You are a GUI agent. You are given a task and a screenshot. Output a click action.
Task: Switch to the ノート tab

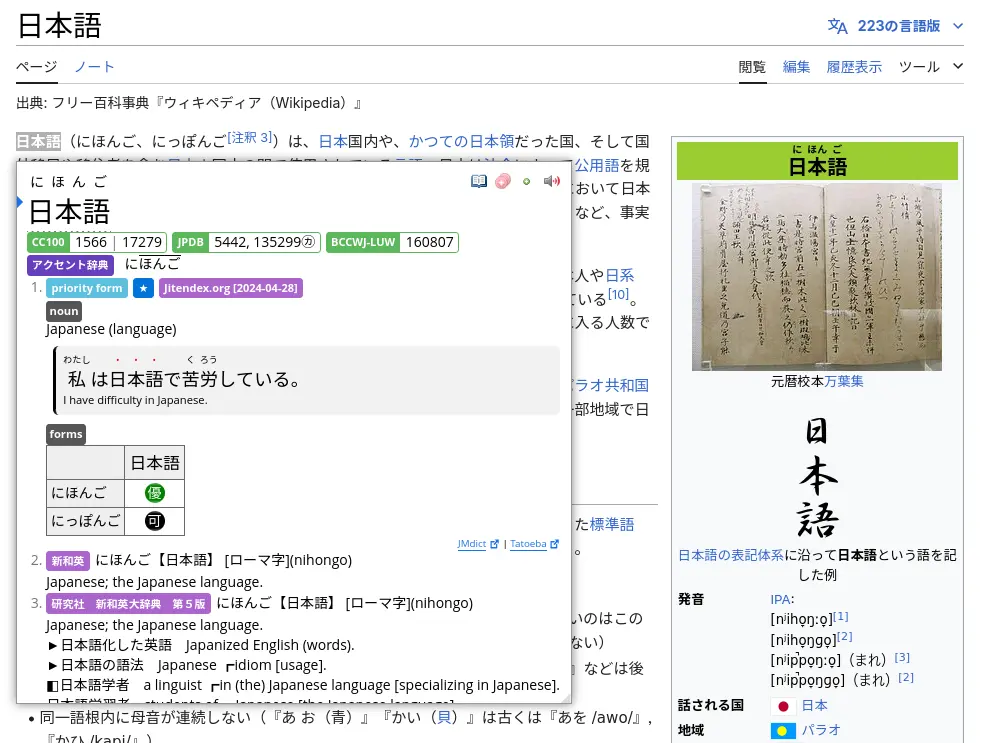click(x=94, y=67)
